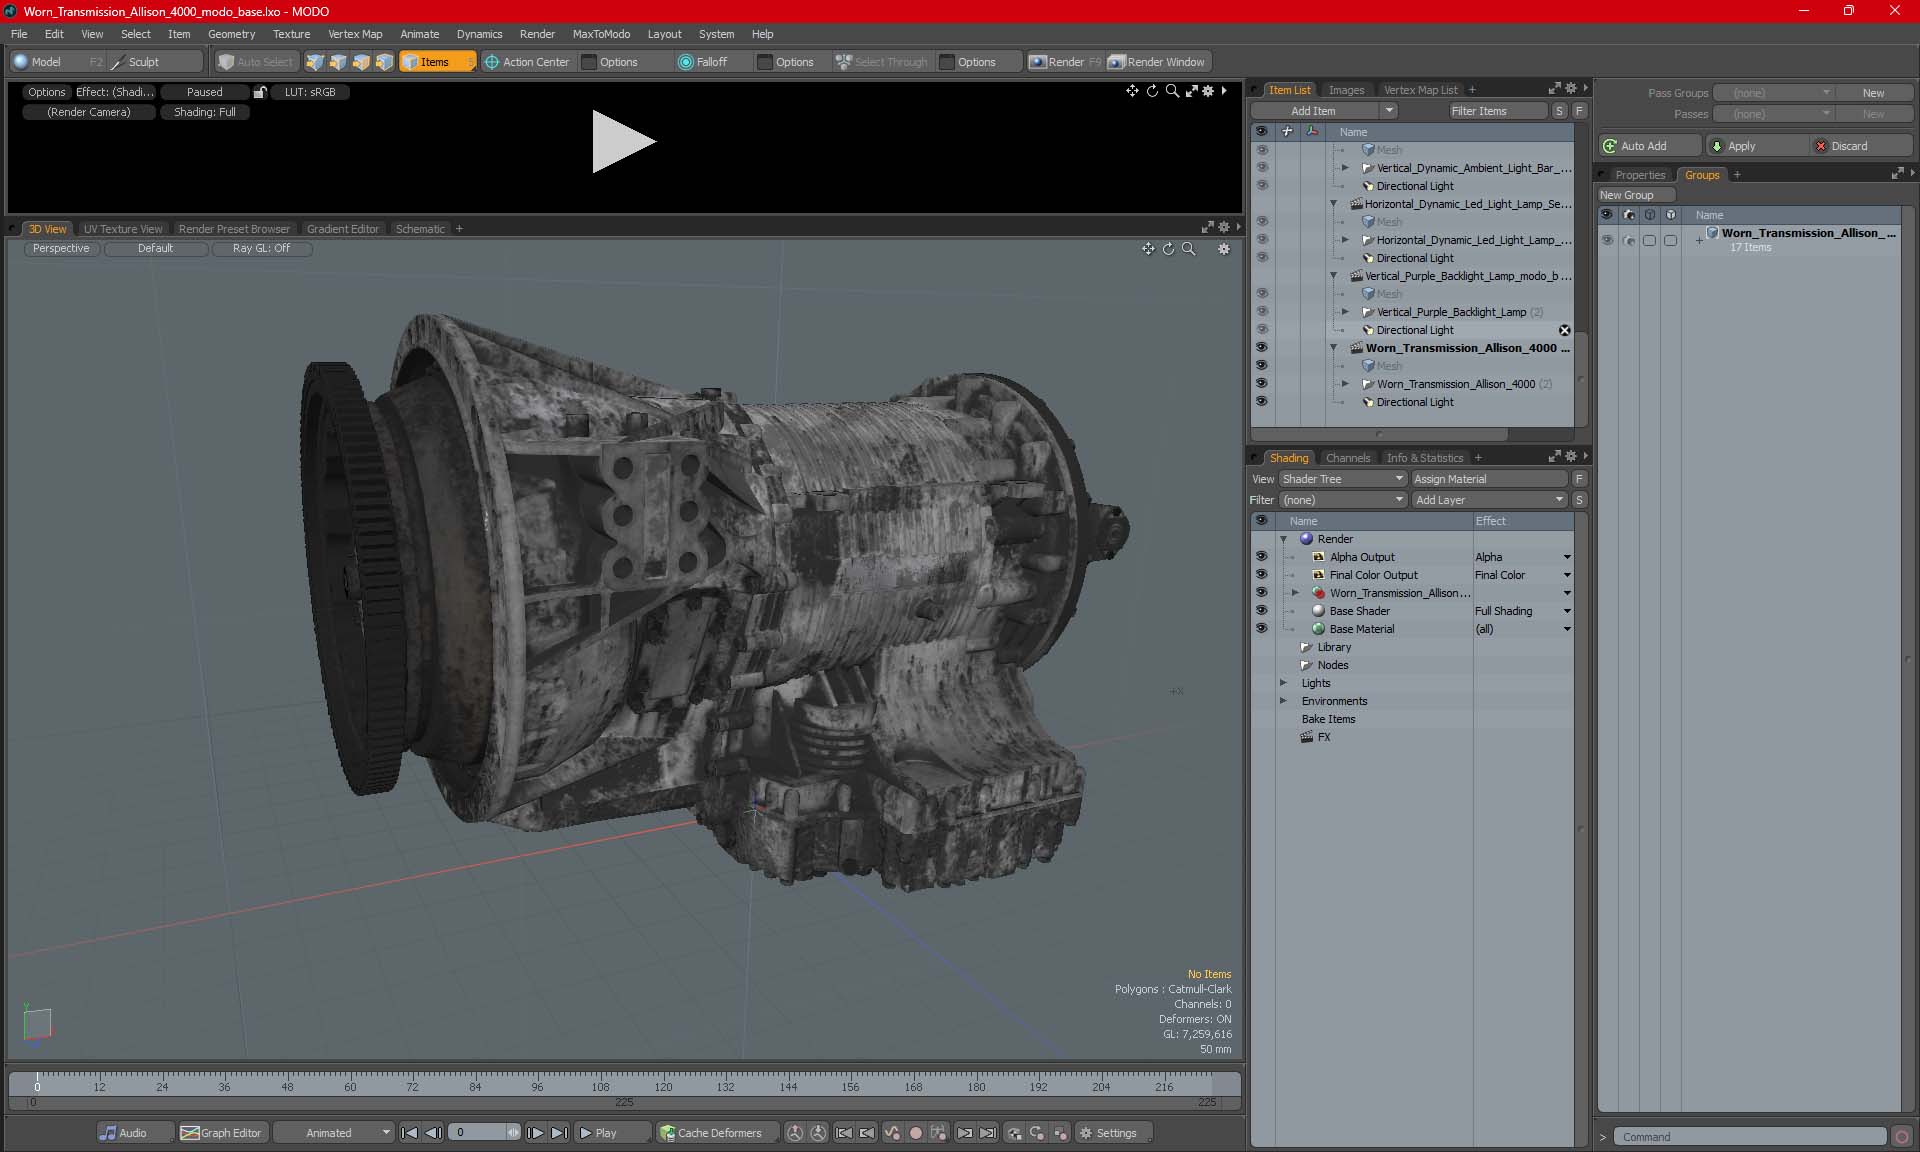This screenshot has height=1152, width=1920.
Task: Step to next frame
Action: tap(536, 1133)
